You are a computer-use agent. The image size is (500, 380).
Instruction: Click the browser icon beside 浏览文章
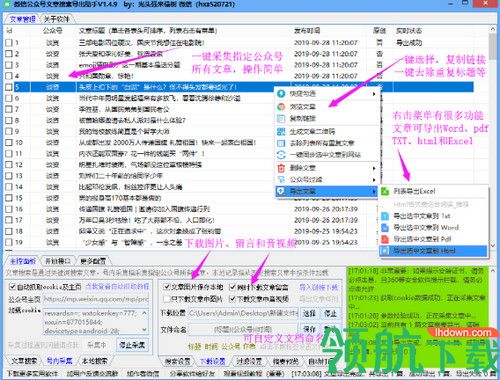point(281,107)
